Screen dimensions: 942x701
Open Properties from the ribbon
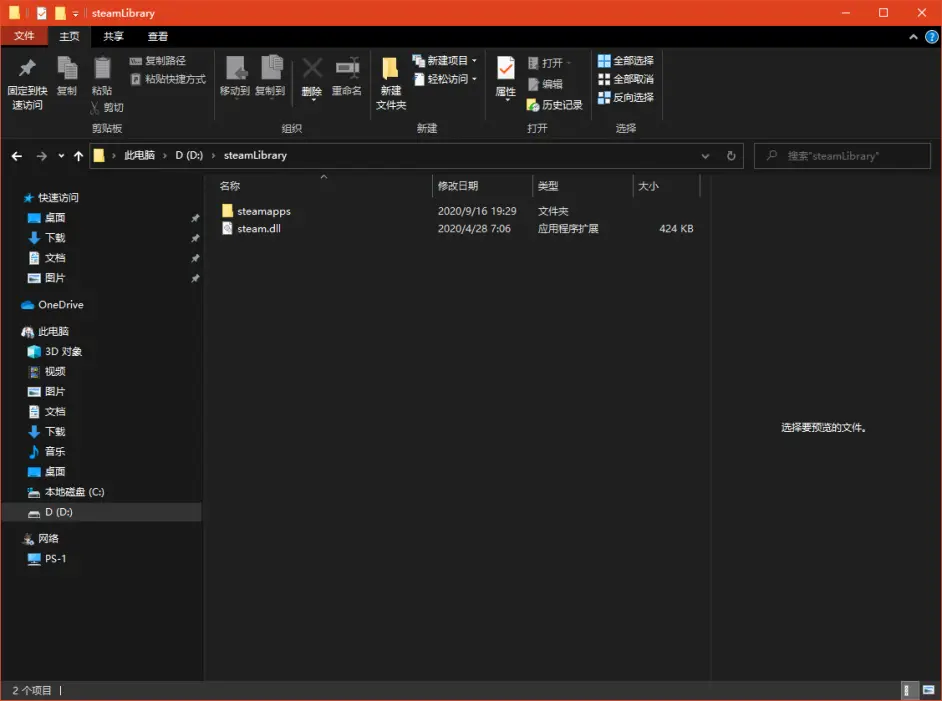[505, 78]
